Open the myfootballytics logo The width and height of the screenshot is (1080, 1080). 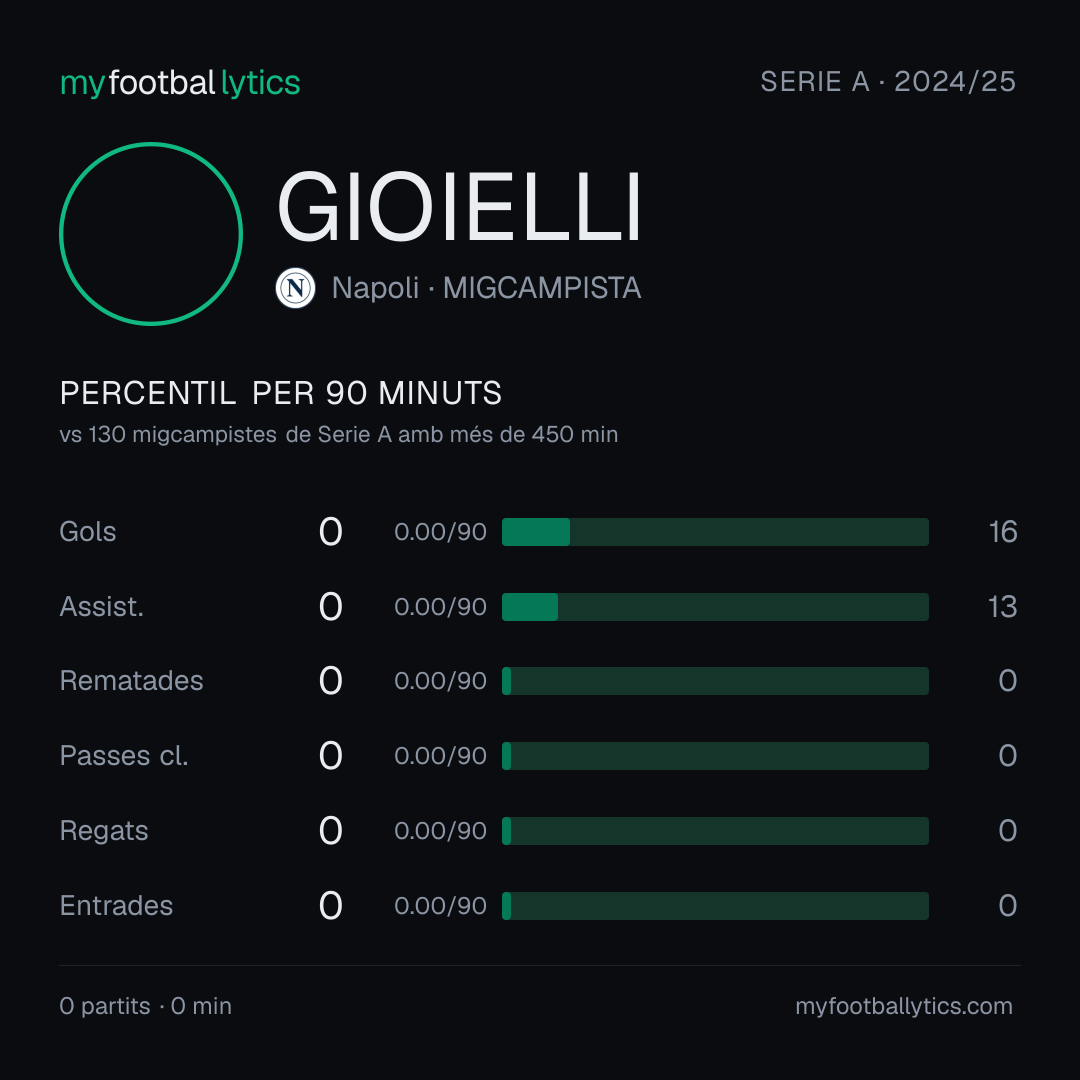[x=180, y=83]
